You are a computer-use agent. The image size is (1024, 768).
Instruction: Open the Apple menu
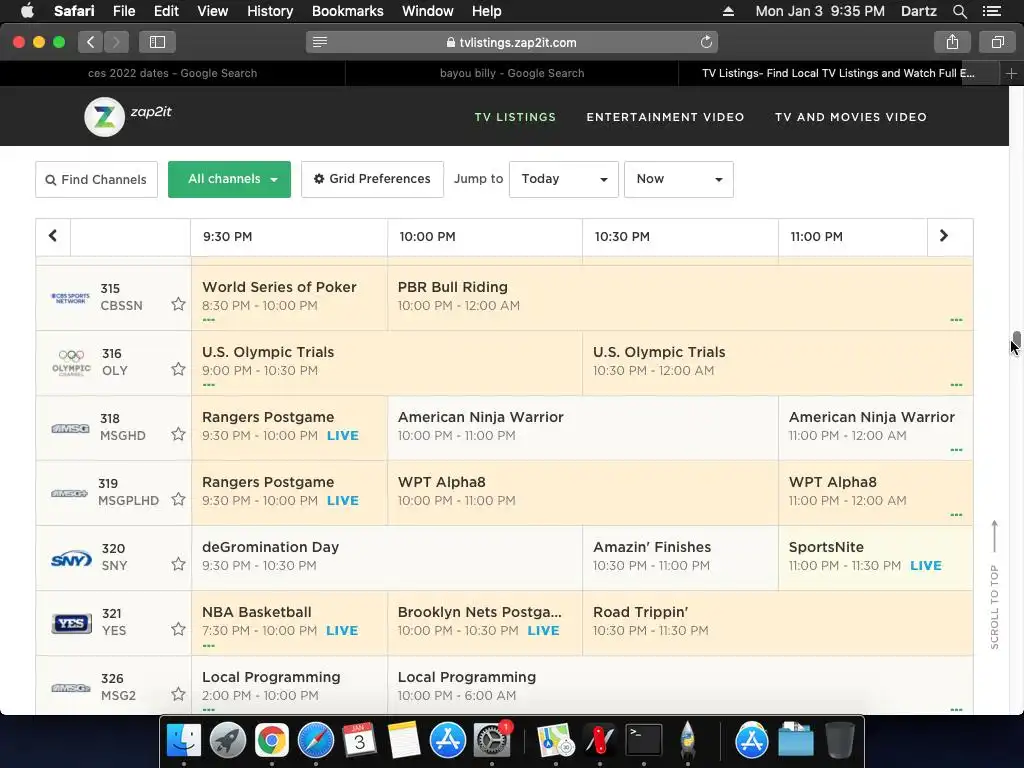27,11
